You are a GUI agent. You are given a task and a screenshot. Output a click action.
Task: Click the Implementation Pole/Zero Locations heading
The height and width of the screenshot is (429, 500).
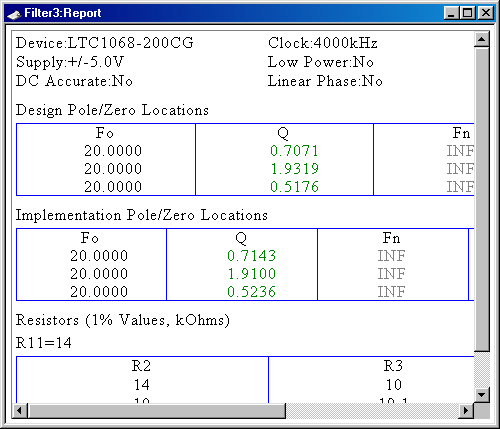coord(142,215)
